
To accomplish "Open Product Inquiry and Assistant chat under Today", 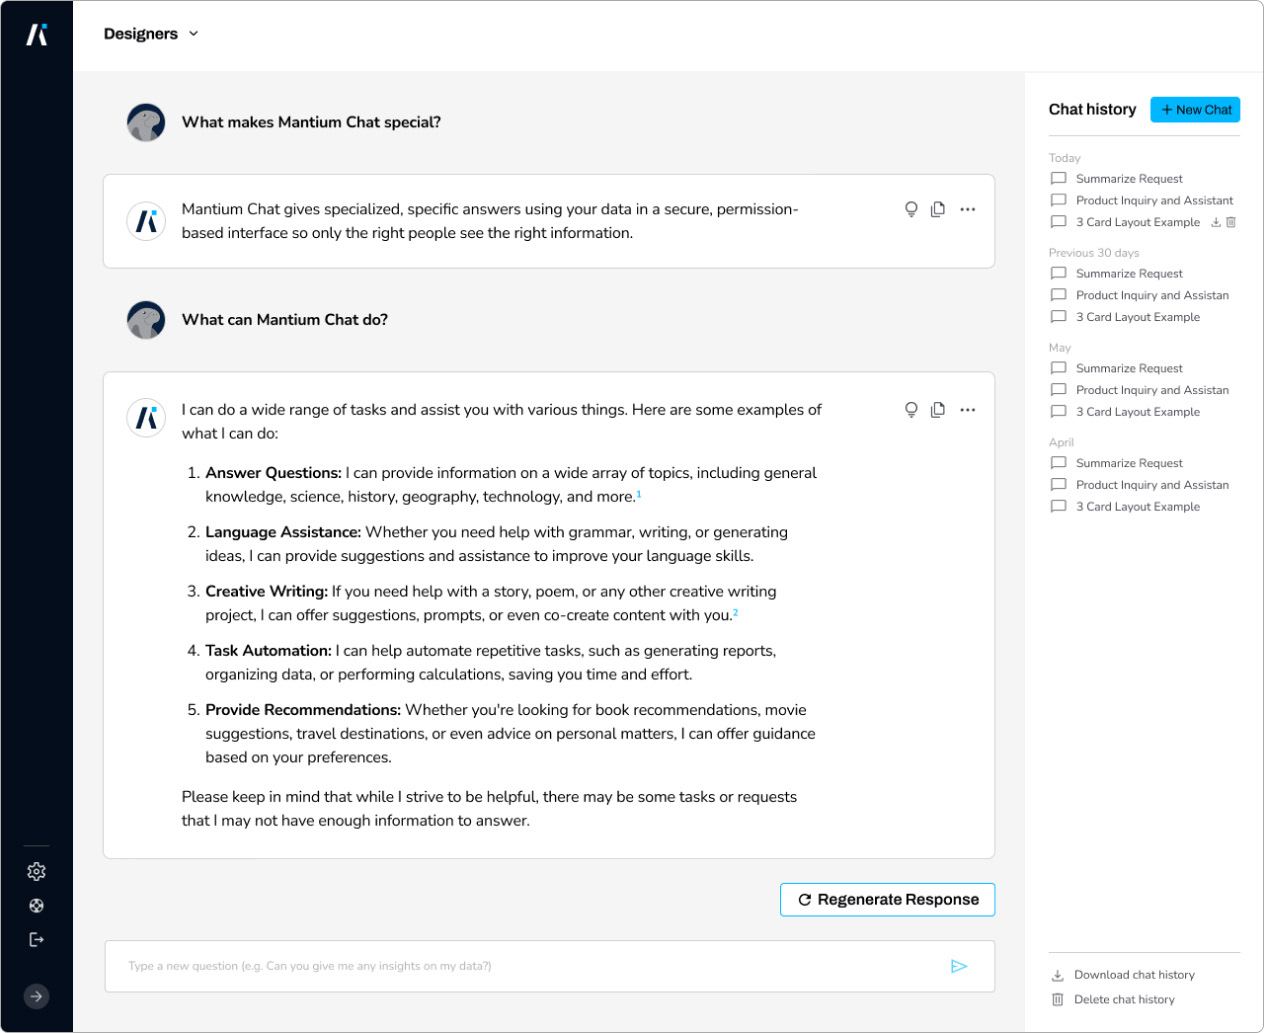I will click(1154, 200).
